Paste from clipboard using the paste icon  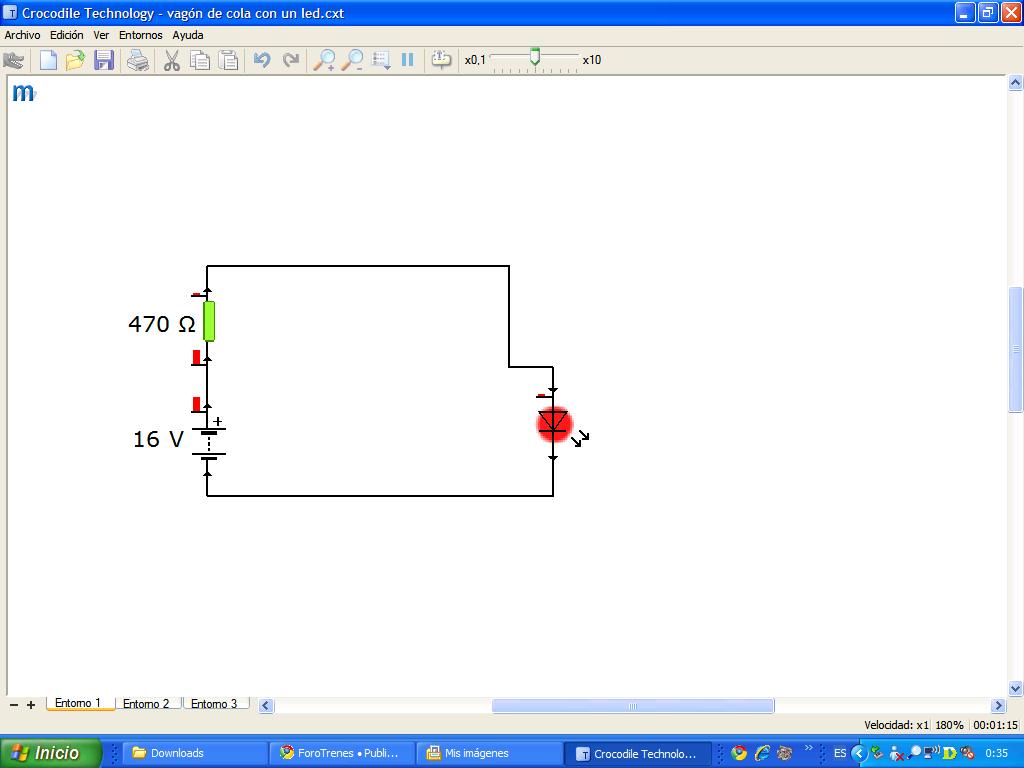[228, 60]
